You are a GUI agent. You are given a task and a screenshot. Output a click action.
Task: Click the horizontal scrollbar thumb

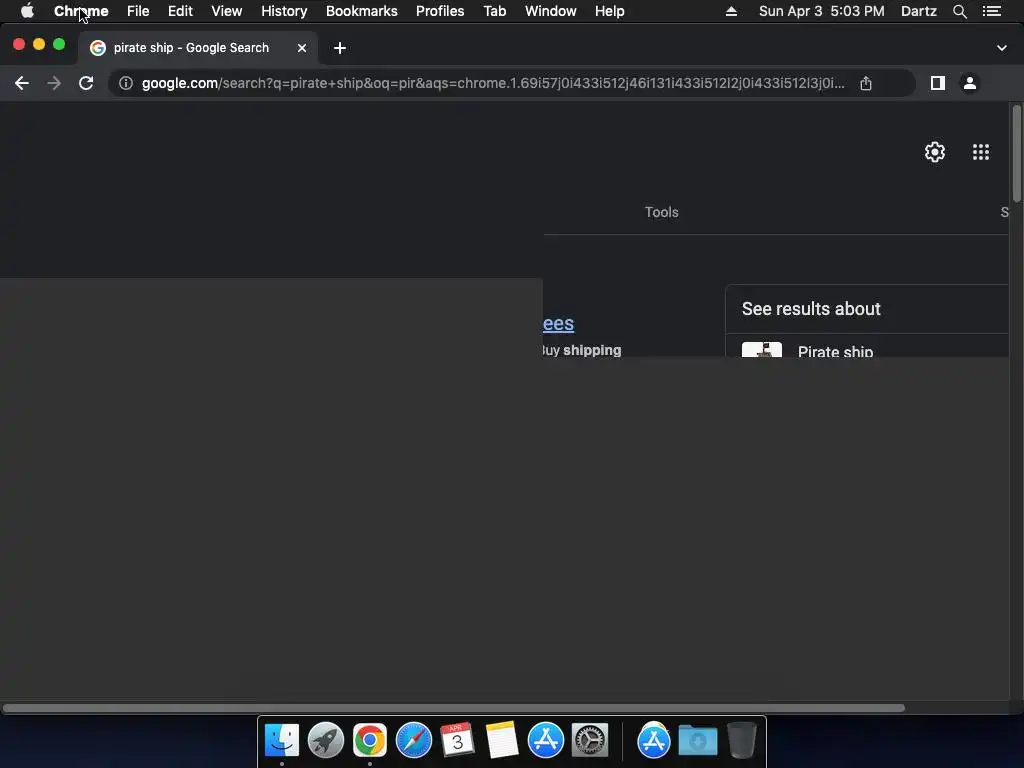pyautogui.click(x=454, y=708)
